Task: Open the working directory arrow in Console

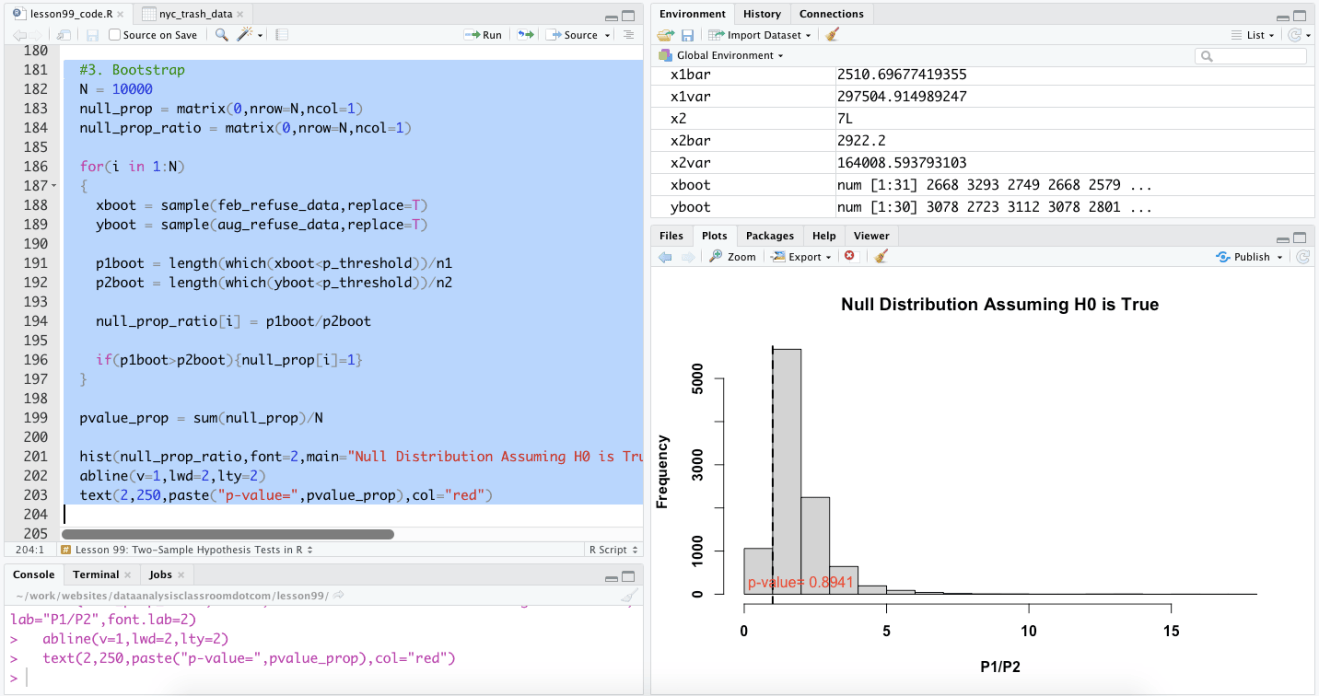Action: tap(338, 595)
